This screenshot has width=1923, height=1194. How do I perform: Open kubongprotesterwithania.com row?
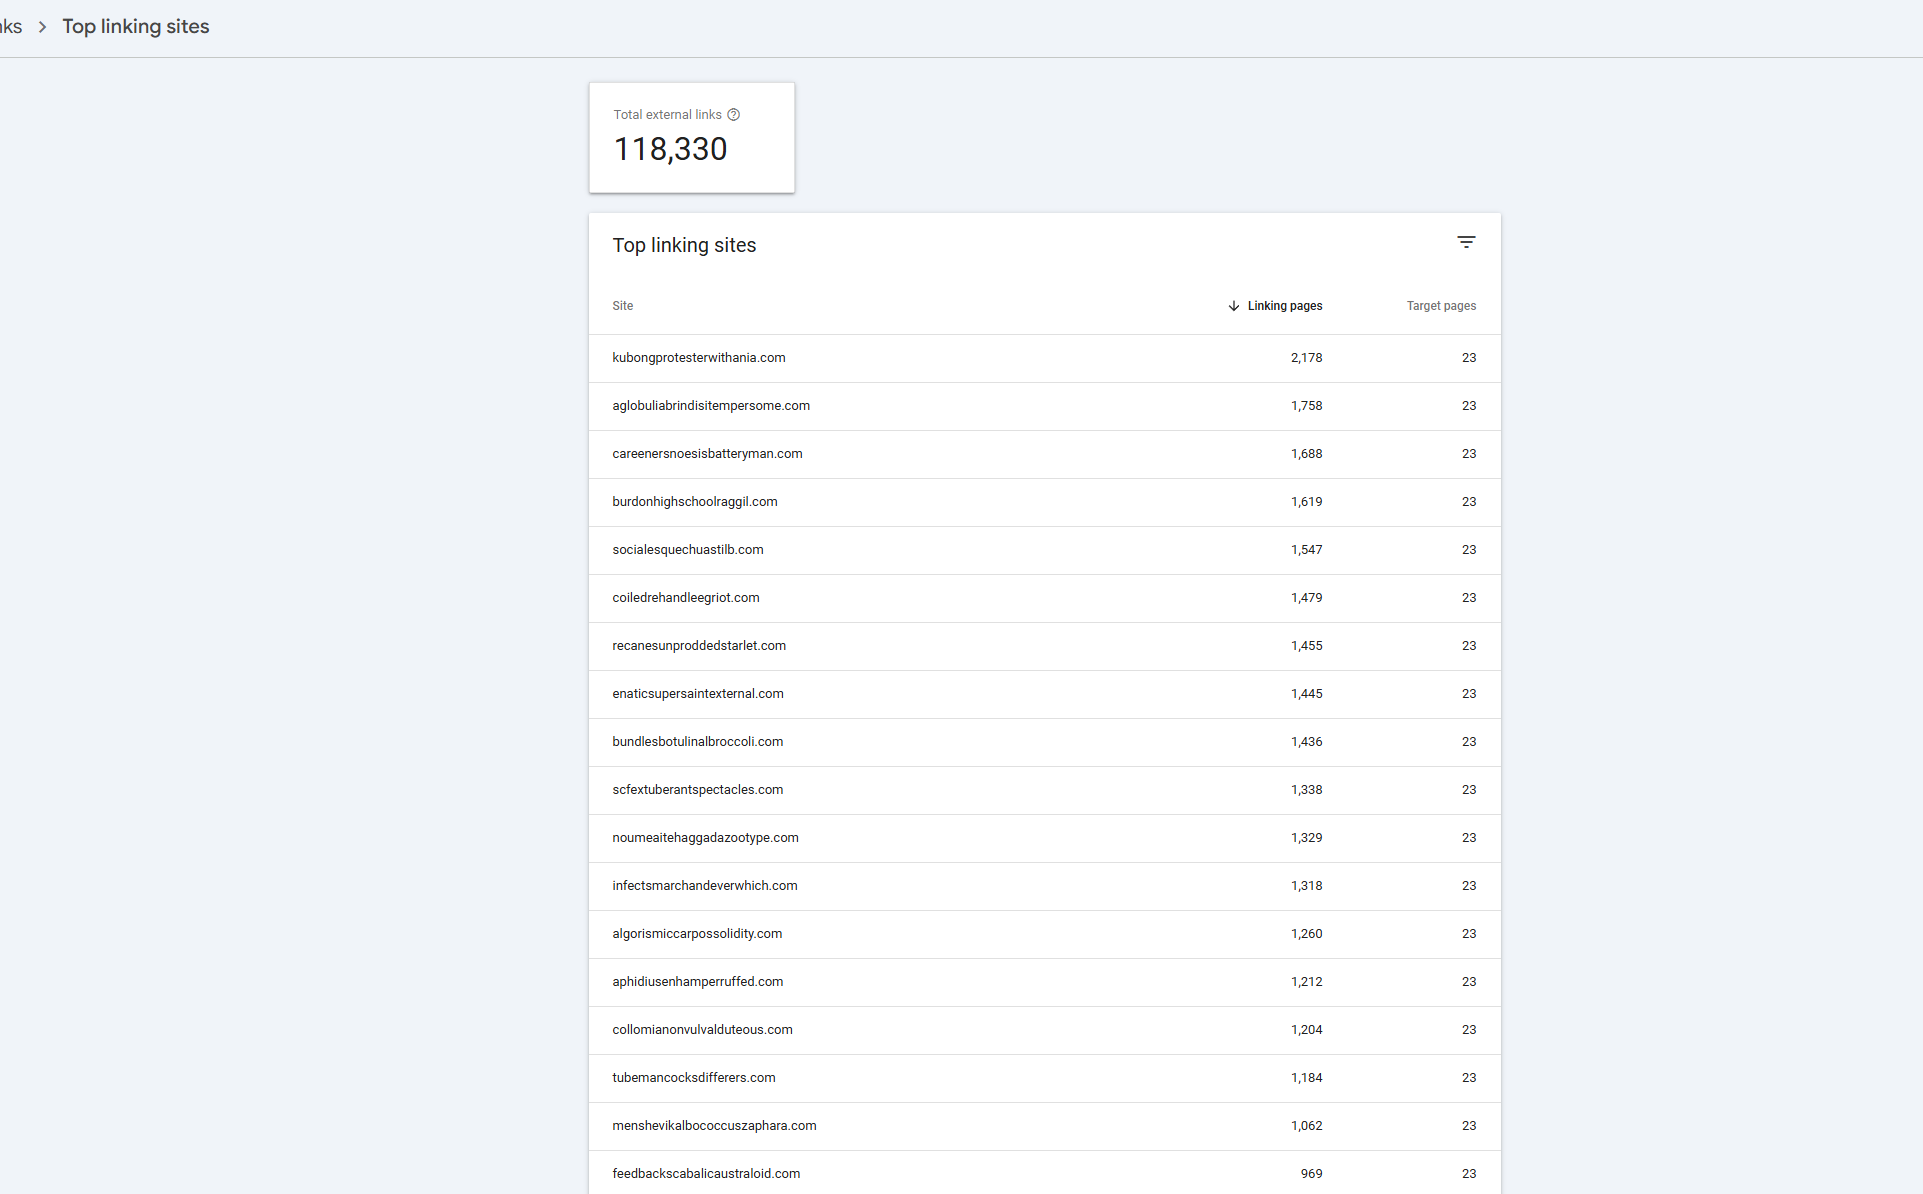pyautogui.click(x=698, y=358)
